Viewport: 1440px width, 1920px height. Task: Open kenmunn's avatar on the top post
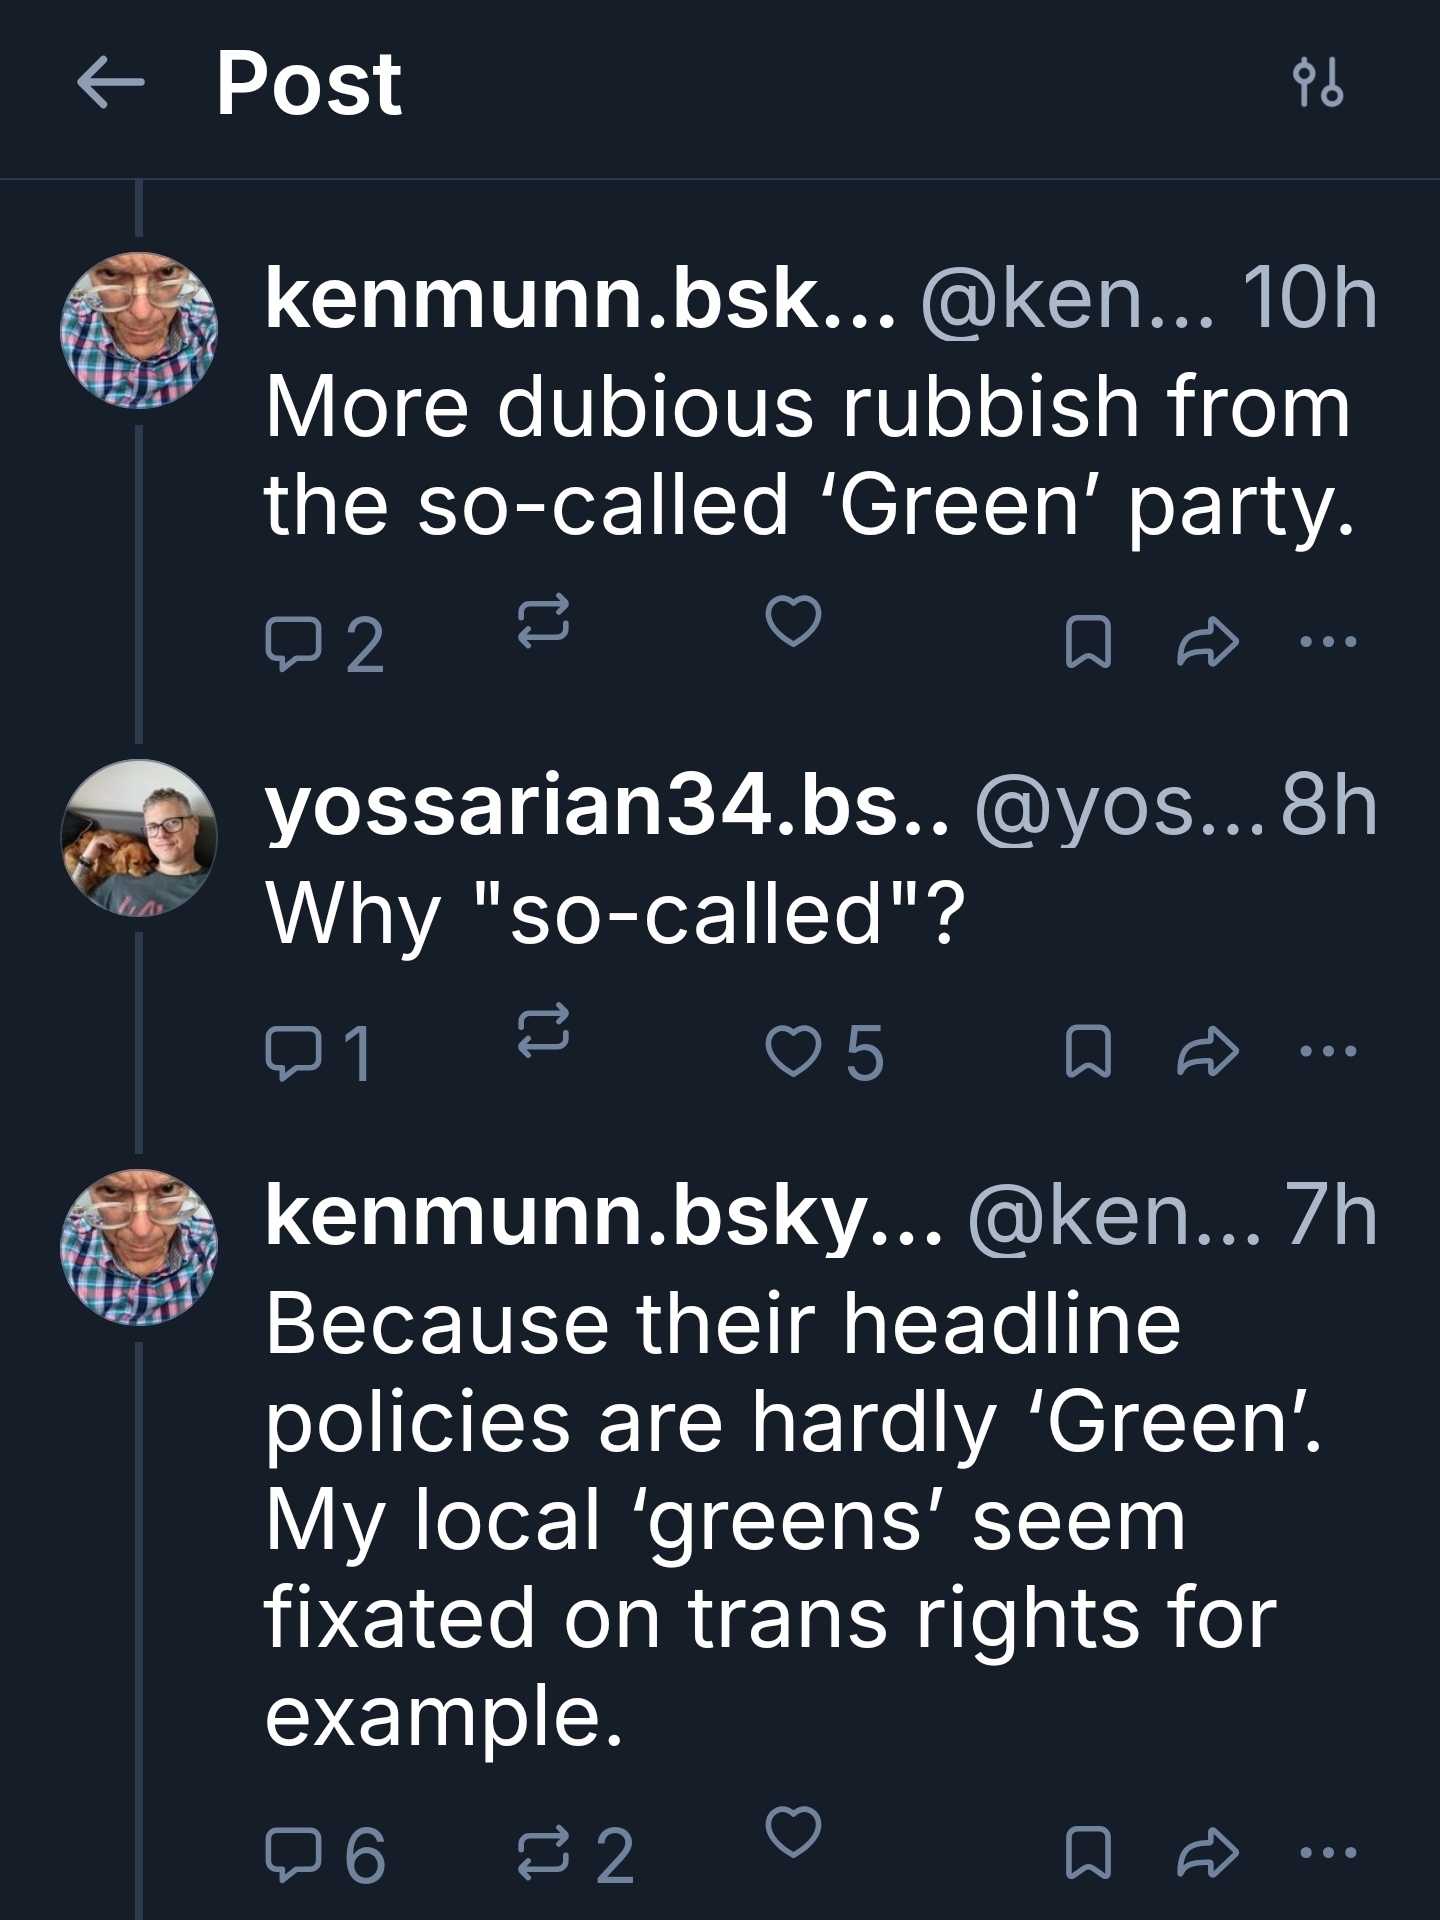[139, 330]
